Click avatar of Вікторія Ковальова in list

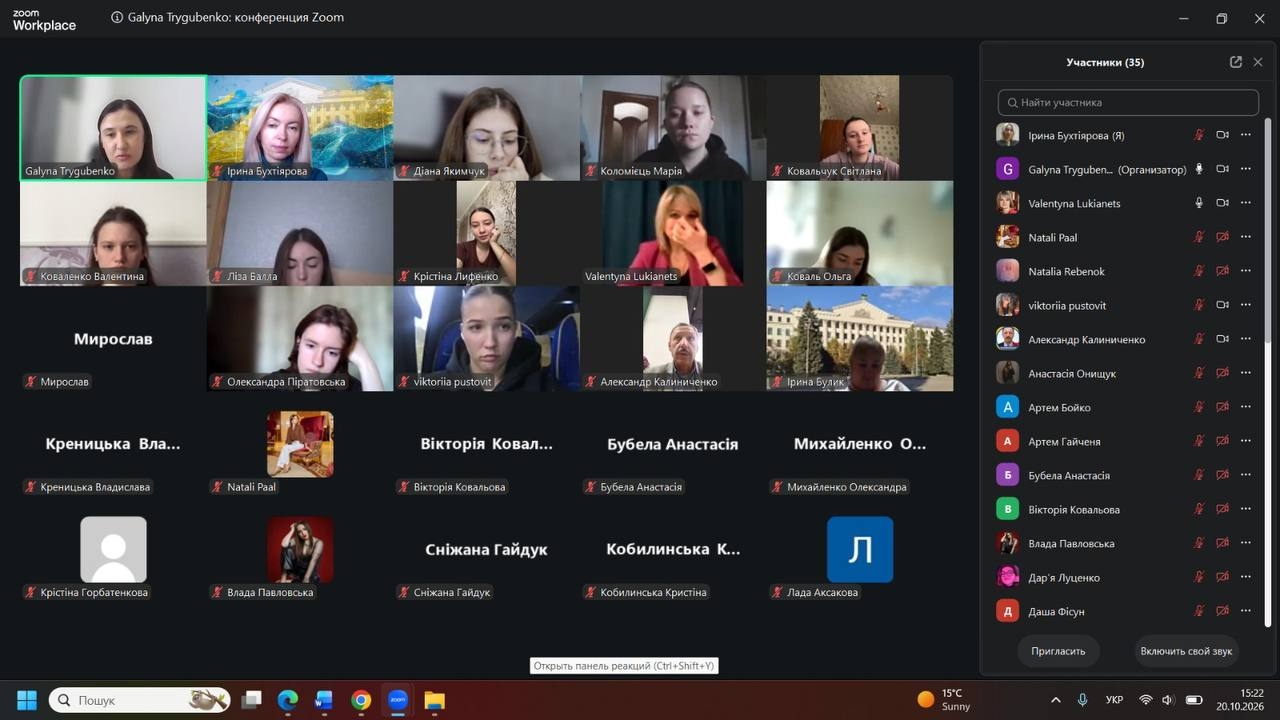[1008, 509]
